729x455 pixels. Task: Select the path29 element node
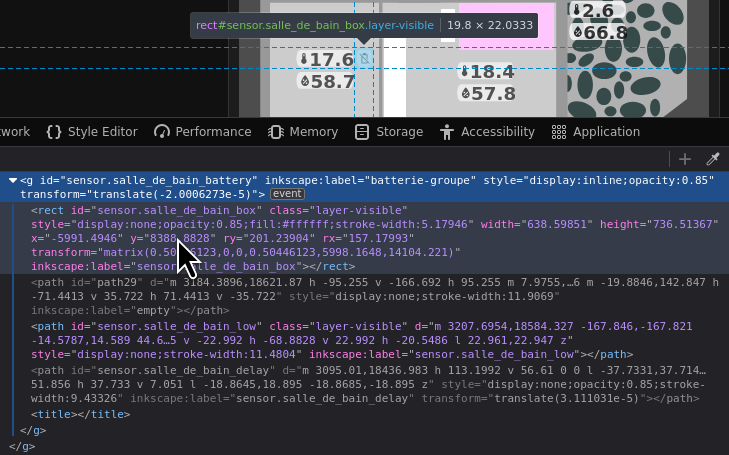(364, 296)
